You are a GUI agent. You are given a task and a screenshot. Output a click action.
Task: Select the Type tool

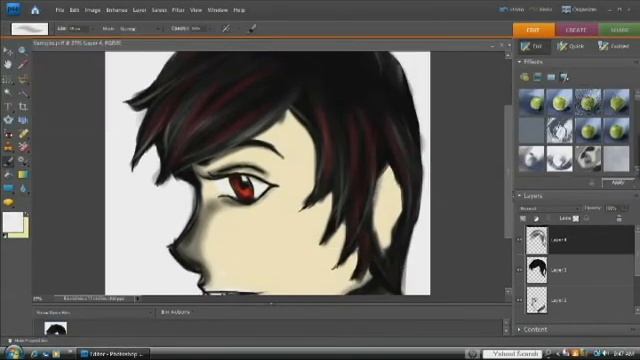(8, 107)
